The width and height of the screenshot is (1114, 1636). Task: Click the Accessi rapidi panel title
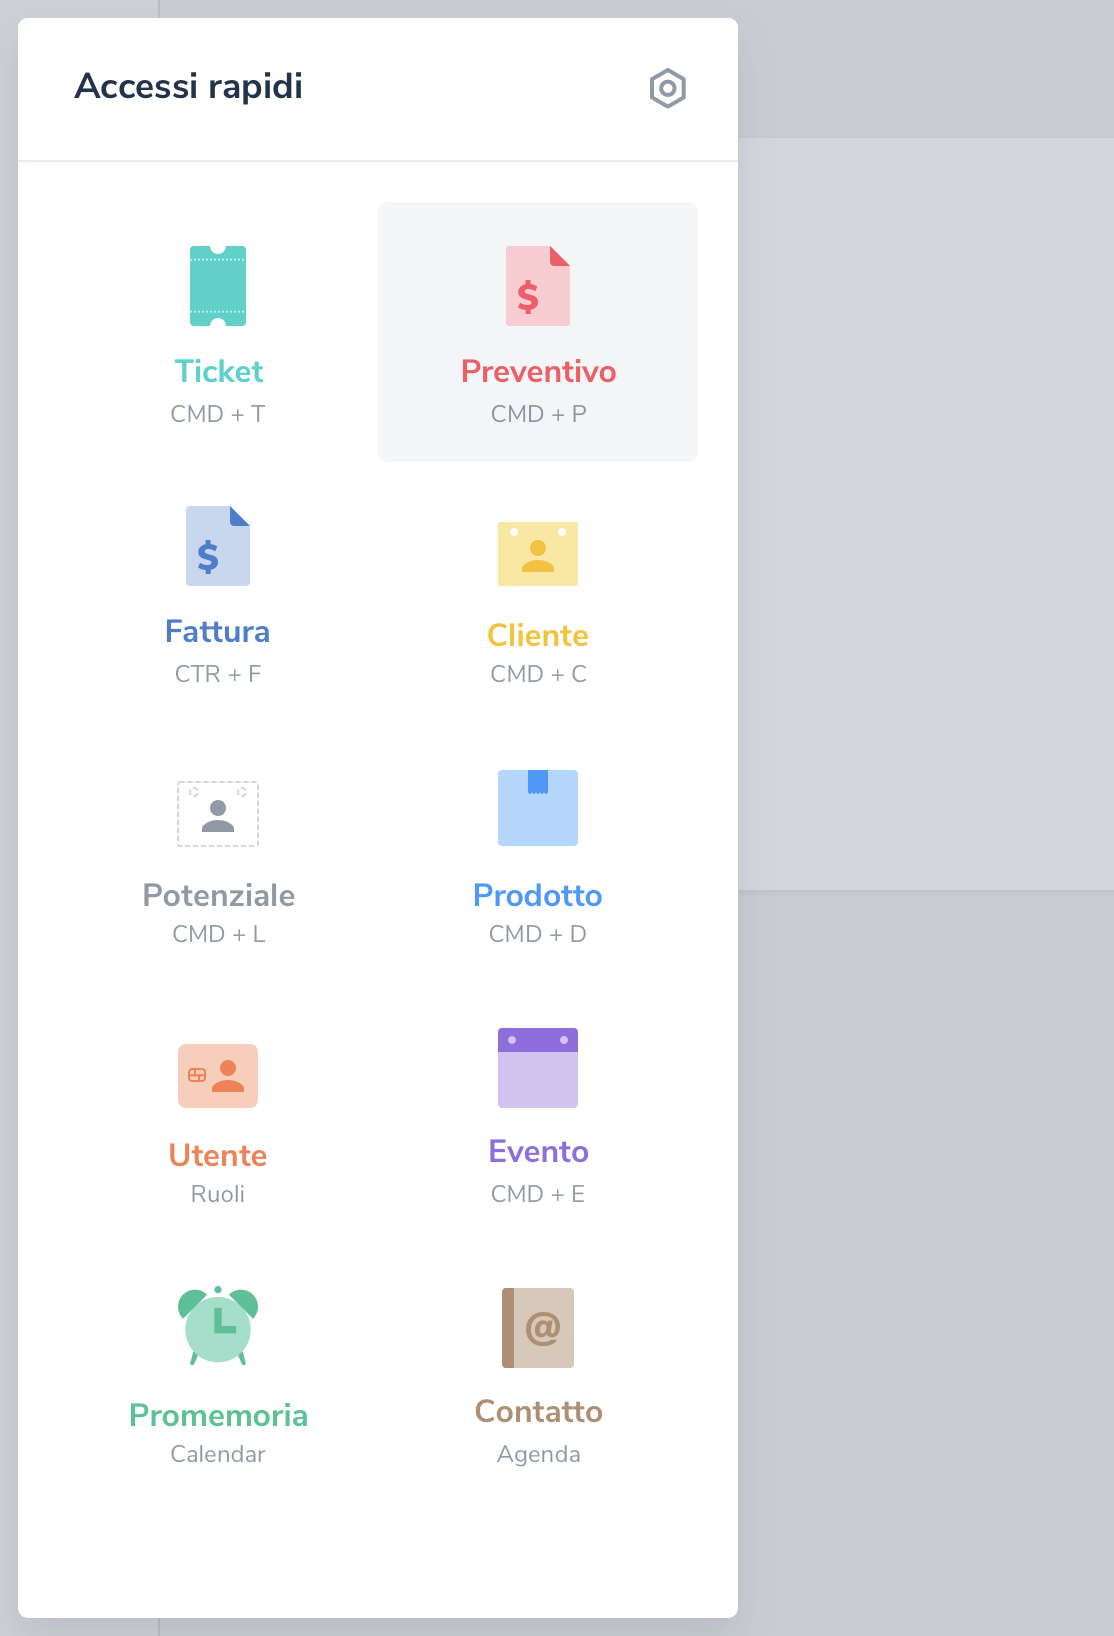click(x=189, y=87)
